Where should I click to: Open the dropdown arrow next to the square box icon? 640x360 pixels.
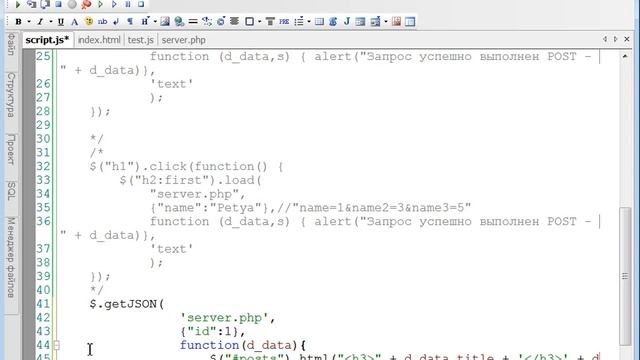[260, 22]
